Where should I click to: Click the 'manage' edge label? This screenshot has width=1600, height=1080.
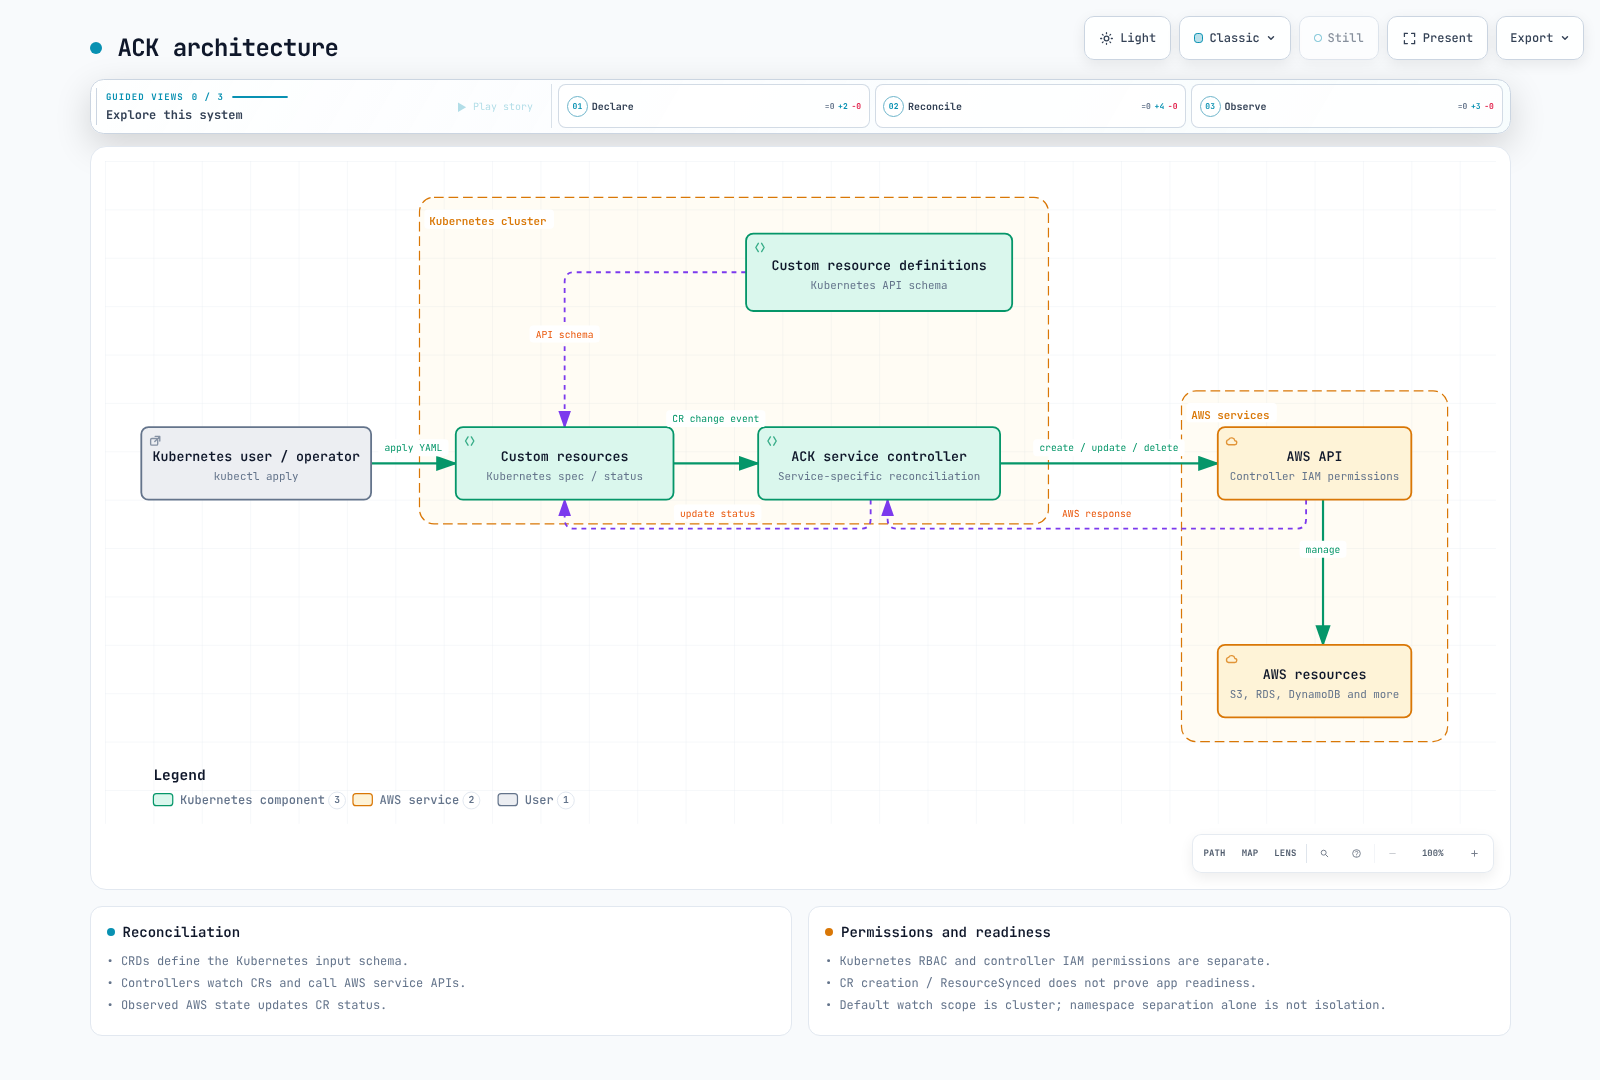coord(1322,550)
